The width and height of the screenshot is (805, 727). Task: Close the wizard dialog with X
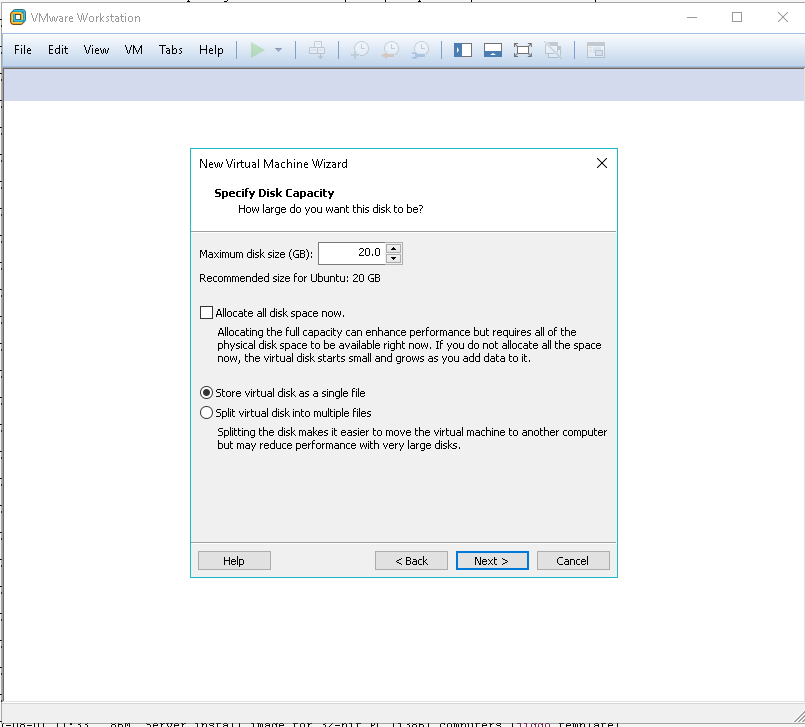point(602,163)
